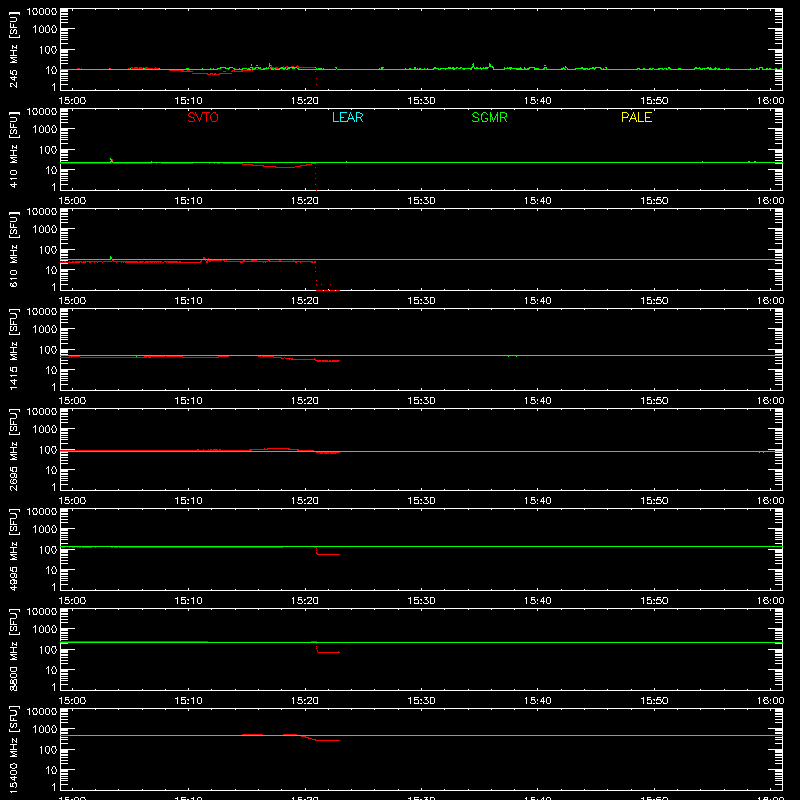Click the cyan LEAR station legend label
Screen dimensions: 800x800
(x=347, y=117)
